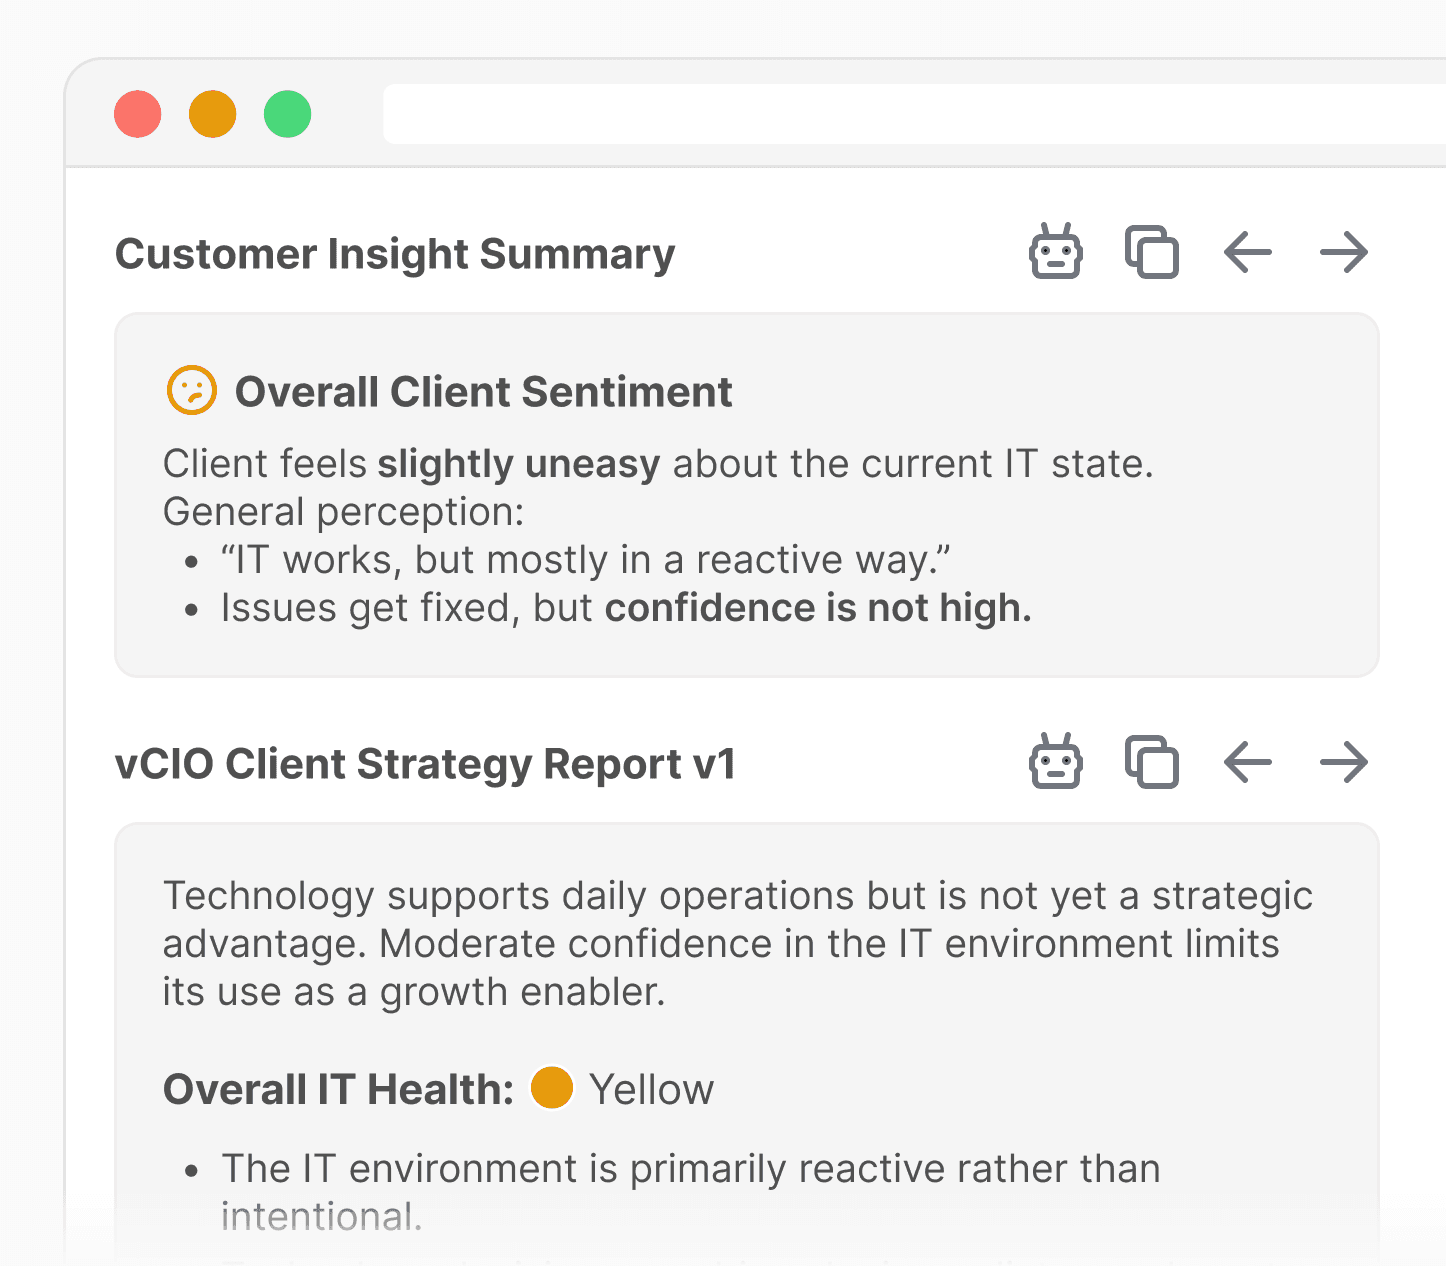Select the duplicate icon in the report header
Viewport: 1446px width, 1266px height.
click(x=1152, y=762)
